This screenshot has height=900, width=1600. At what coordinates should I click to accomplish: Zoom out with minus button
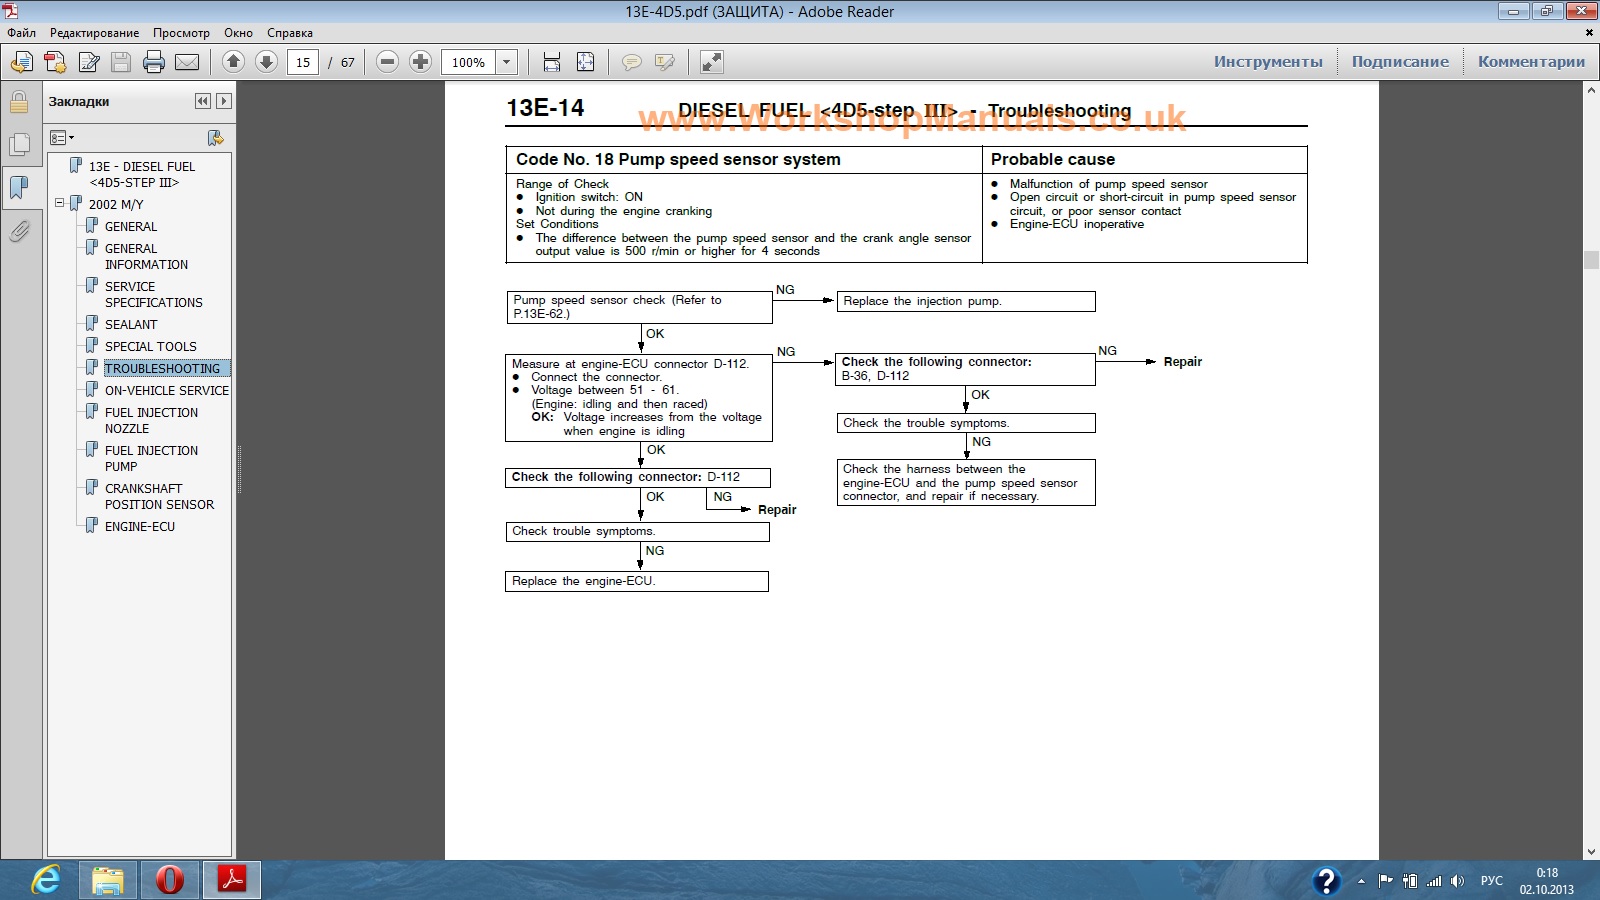[387, 62]
